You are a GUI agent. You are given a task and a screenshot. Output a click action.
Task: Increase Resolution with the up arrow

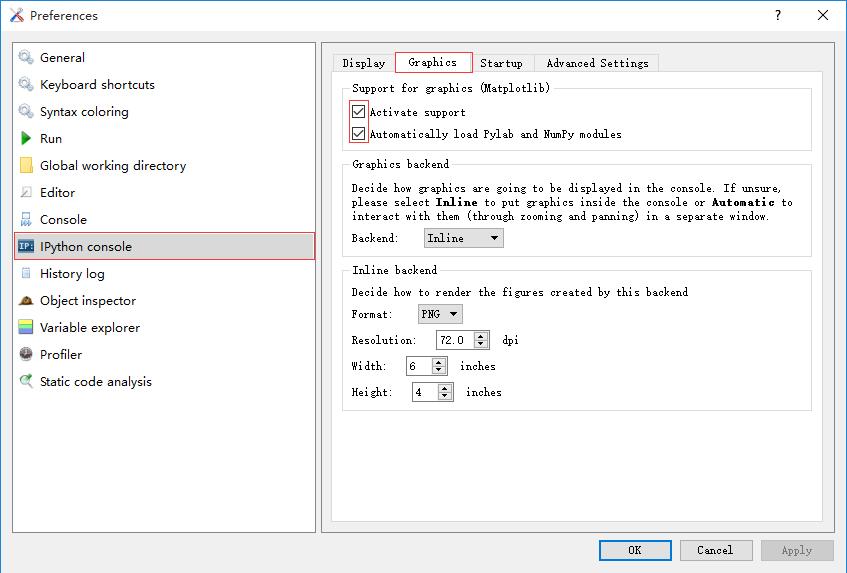point(481,335)
